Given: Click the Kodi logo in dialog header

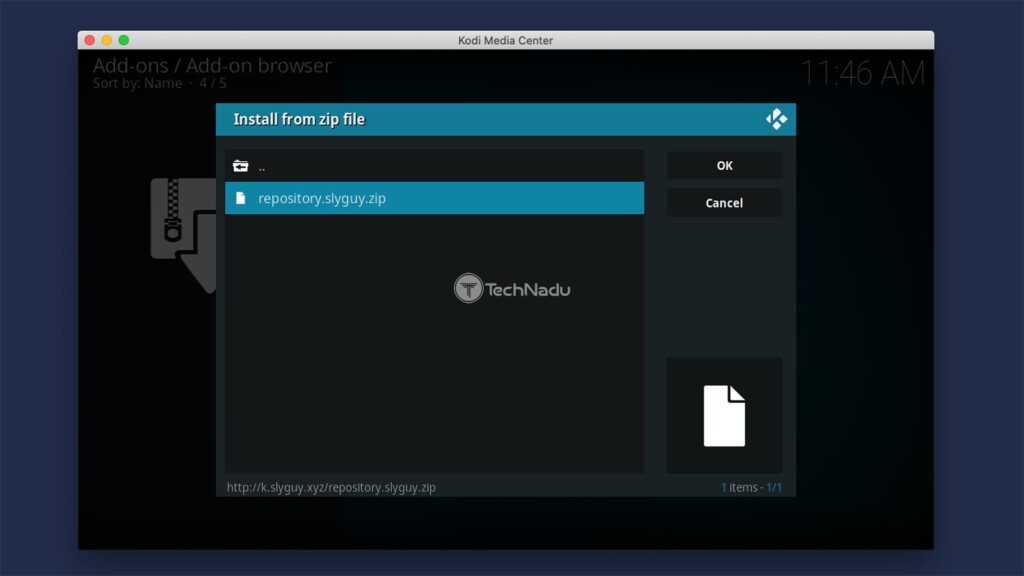Looking at the screenshot, I should coord(776,120).
